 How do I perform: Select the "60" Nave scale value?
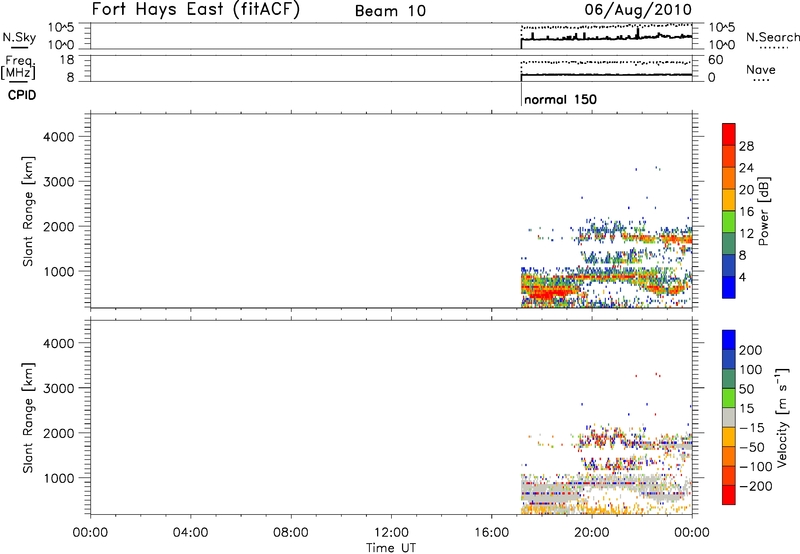click(715, 60)
